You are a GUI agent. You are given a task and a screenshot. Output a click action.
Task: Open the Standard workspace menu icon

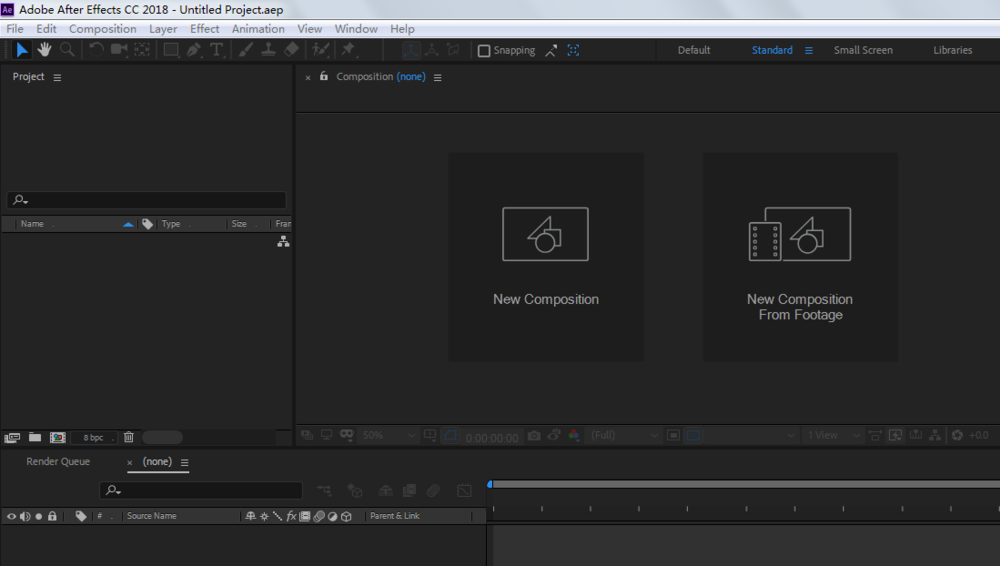[809, 50]
